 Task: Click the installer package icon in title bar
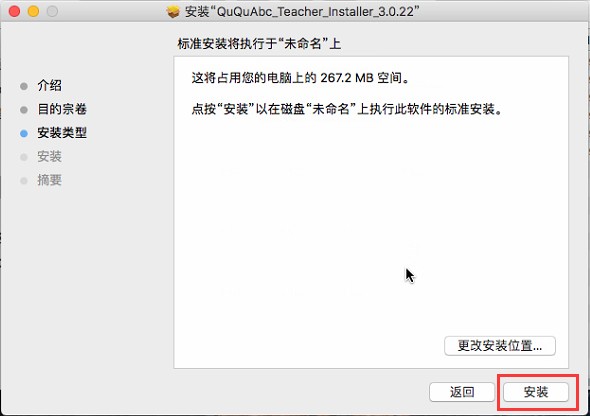pos(173,12)
